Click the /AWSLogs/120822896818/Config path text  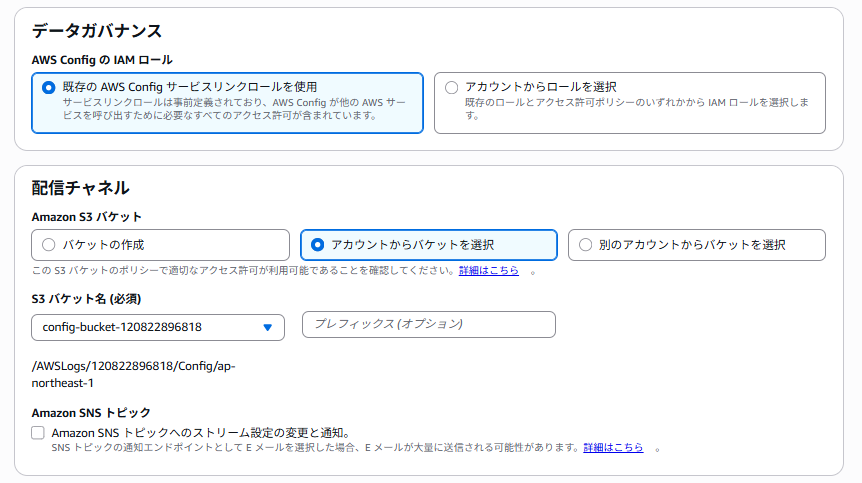click(x=133, y=374)
